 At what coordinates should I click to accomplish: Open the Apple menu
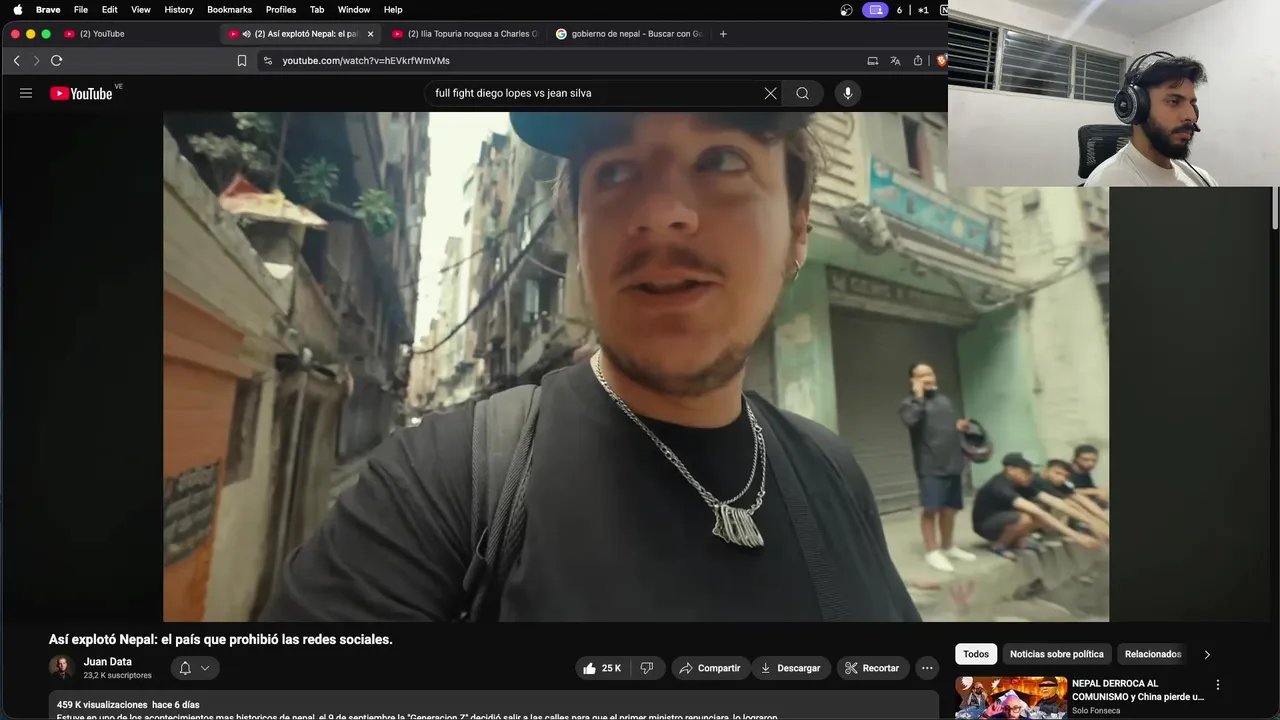(x=17, y=10)
